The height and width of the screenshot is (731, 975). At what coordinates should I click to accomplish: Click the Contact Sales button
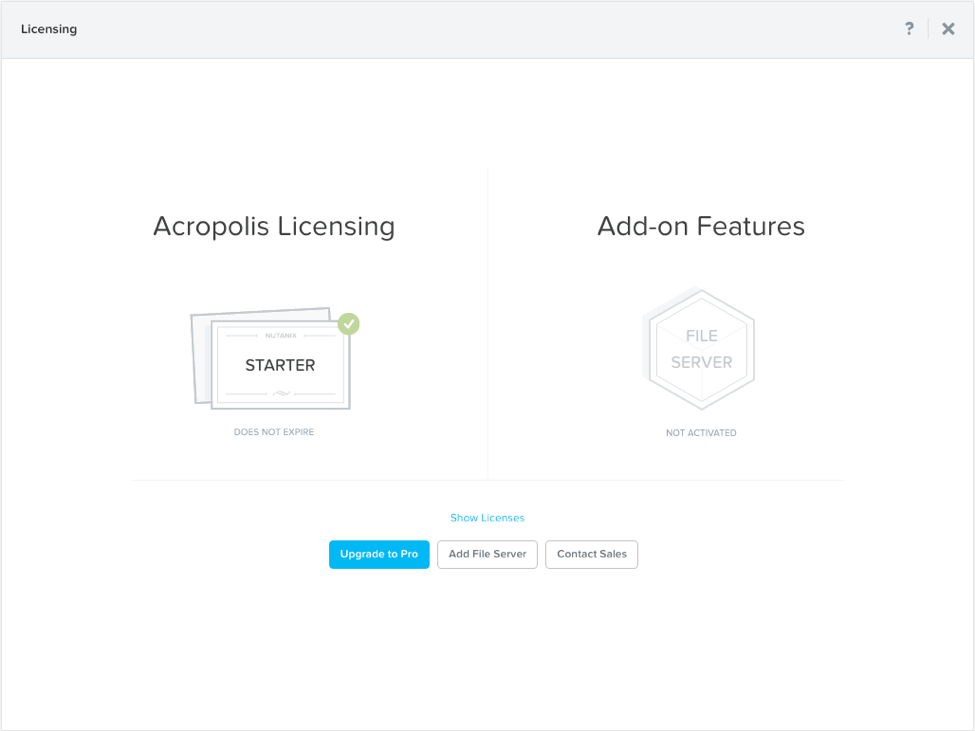(591, 554)
